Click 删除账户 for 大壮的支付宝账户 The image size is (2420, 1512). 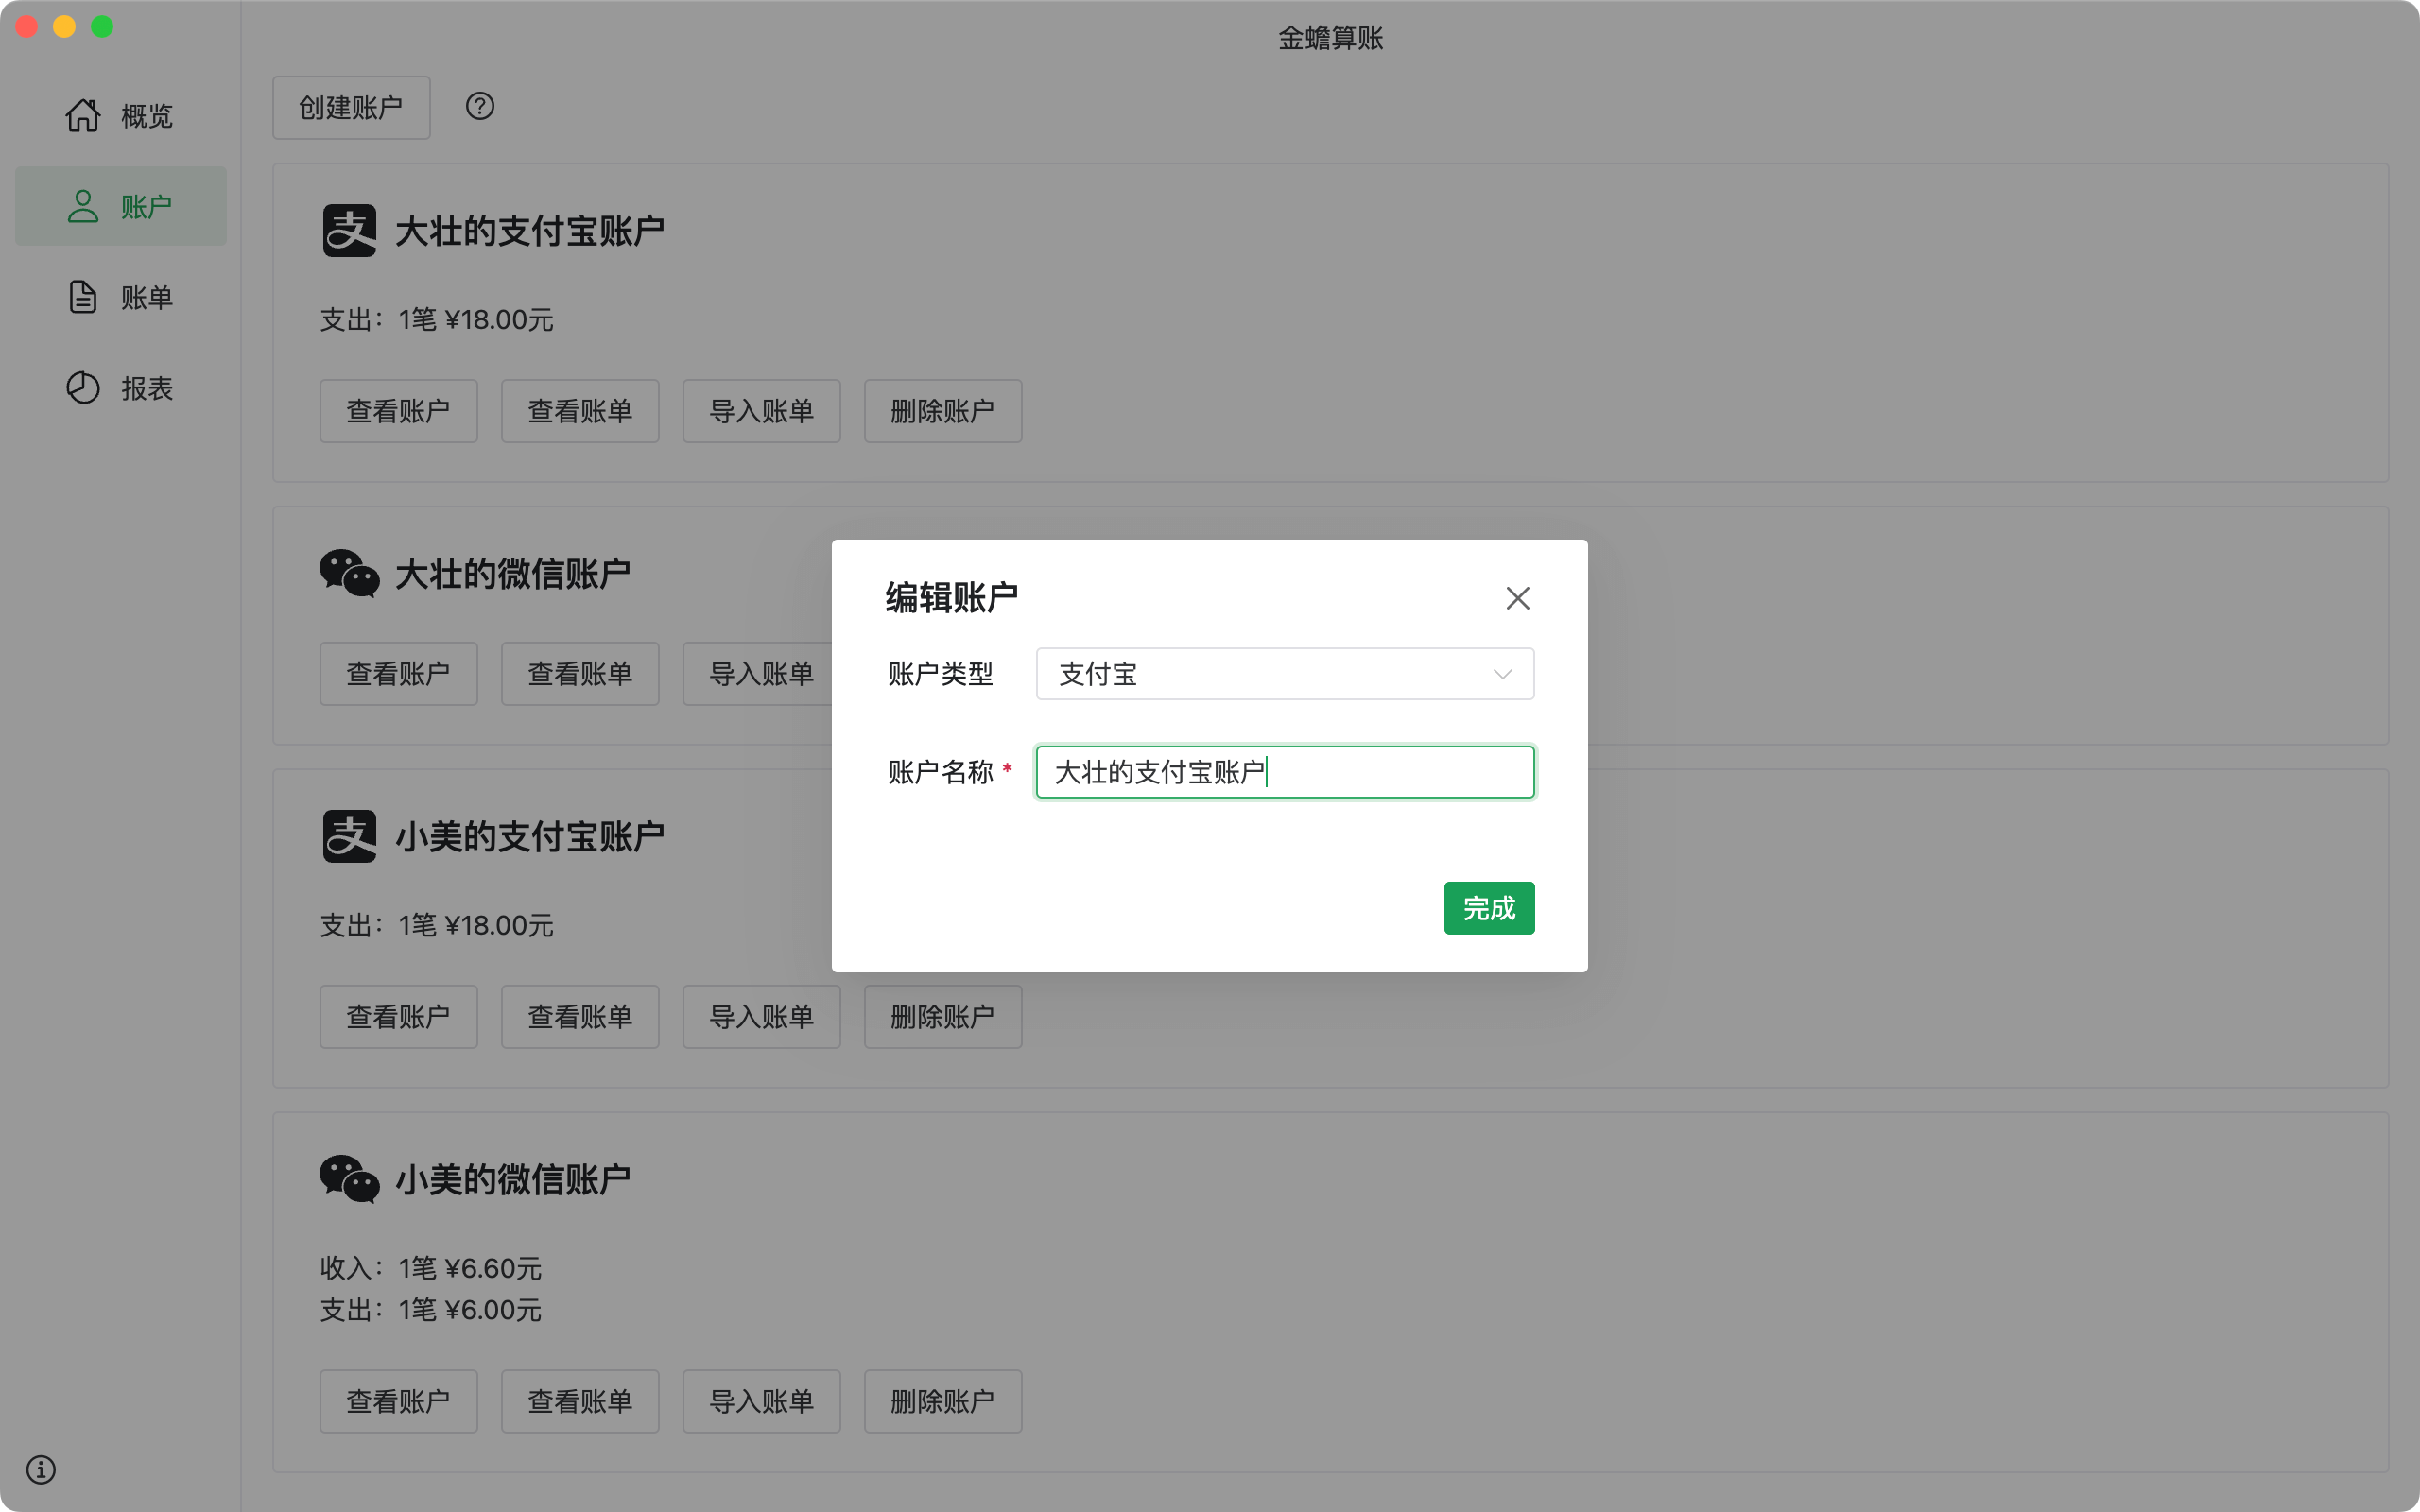942,411
